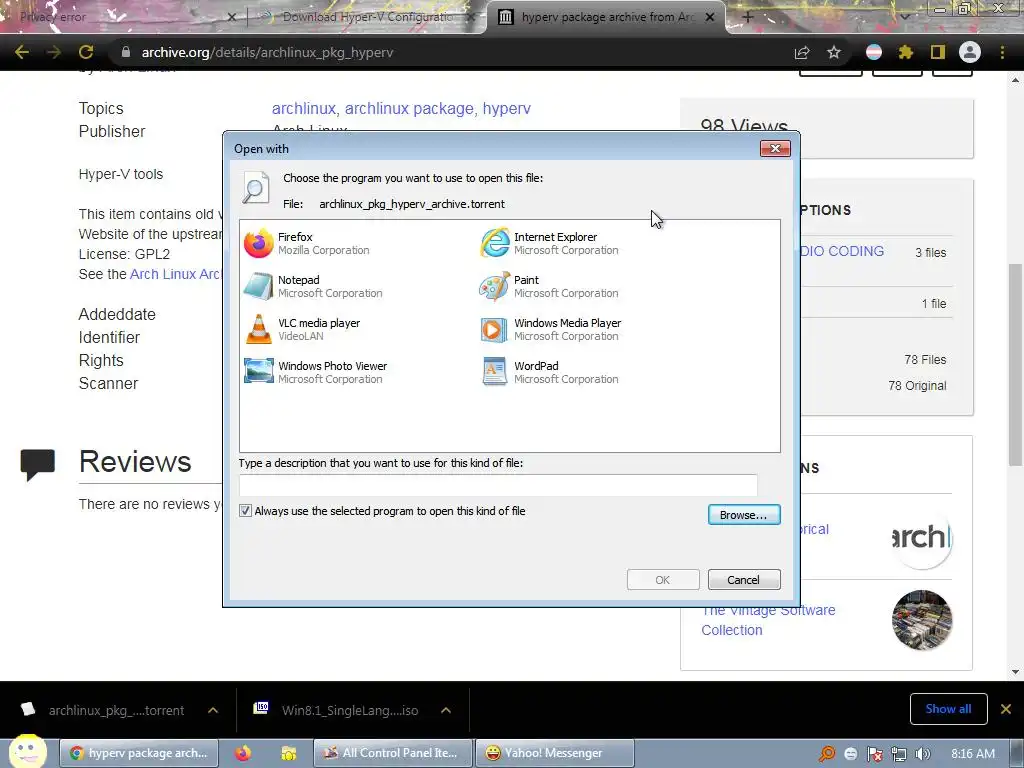Expand archlinux_pkg torrent download options

coord(213,710)
